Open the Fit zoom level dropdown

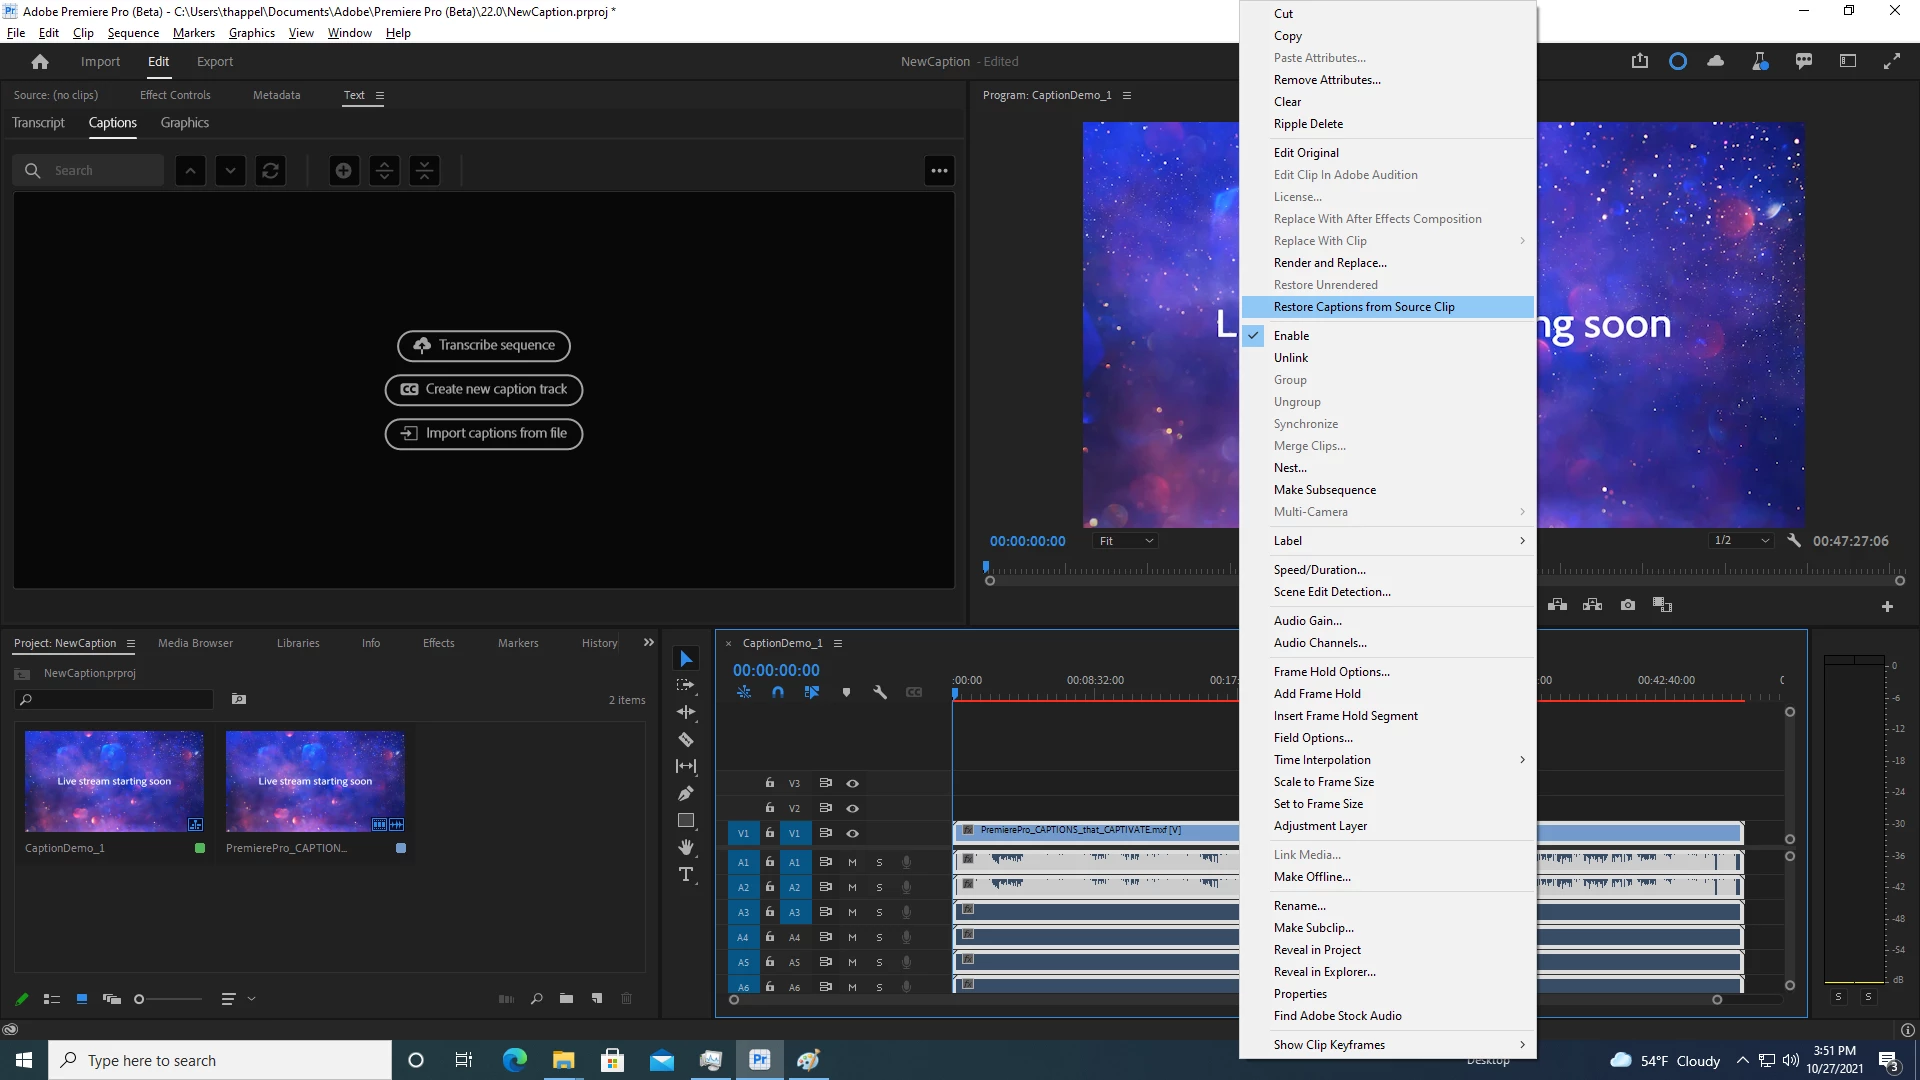pyautogui.click(x=1126, y=541)
